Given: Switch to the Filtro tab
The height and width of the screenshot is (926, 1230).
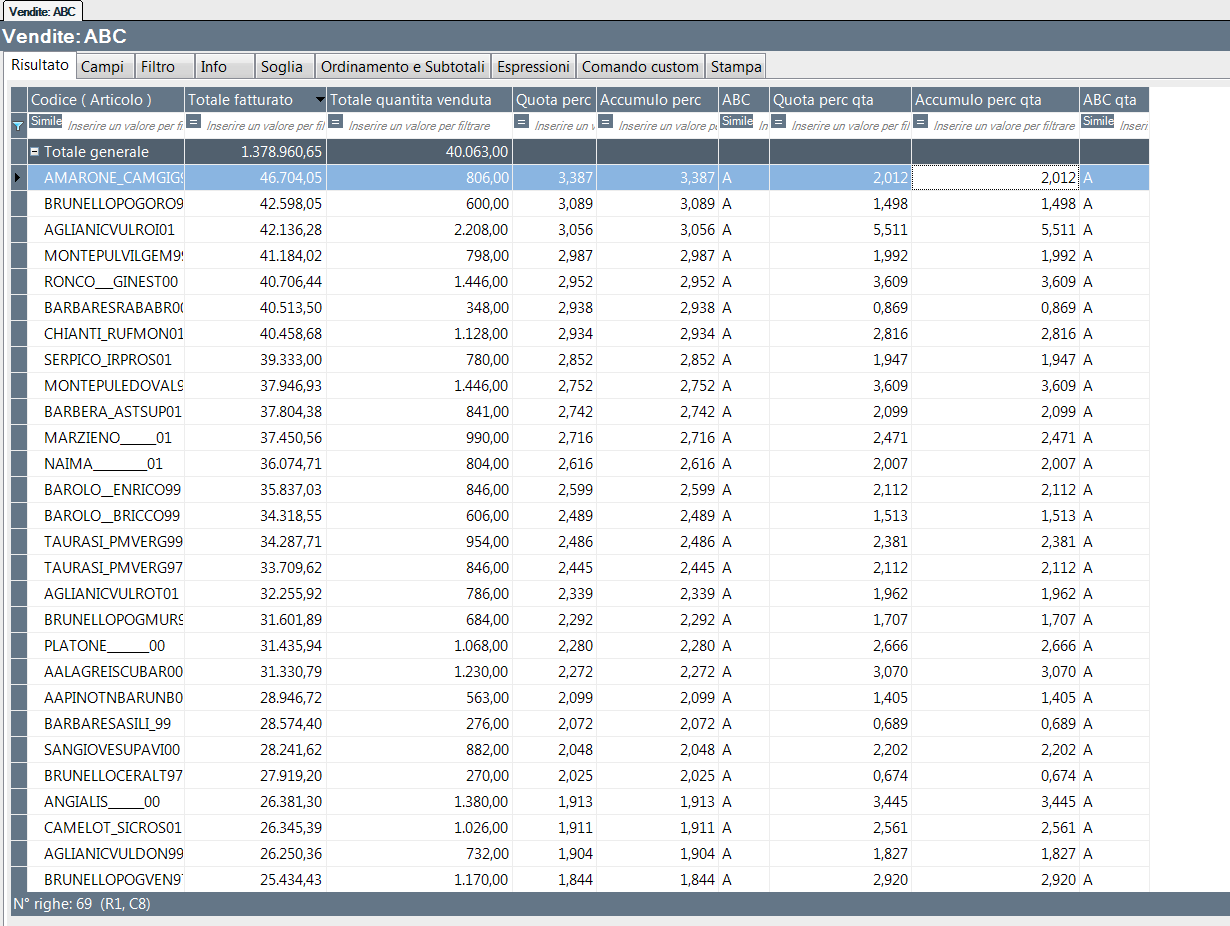Looking at the screenshot, I should 158,67.
